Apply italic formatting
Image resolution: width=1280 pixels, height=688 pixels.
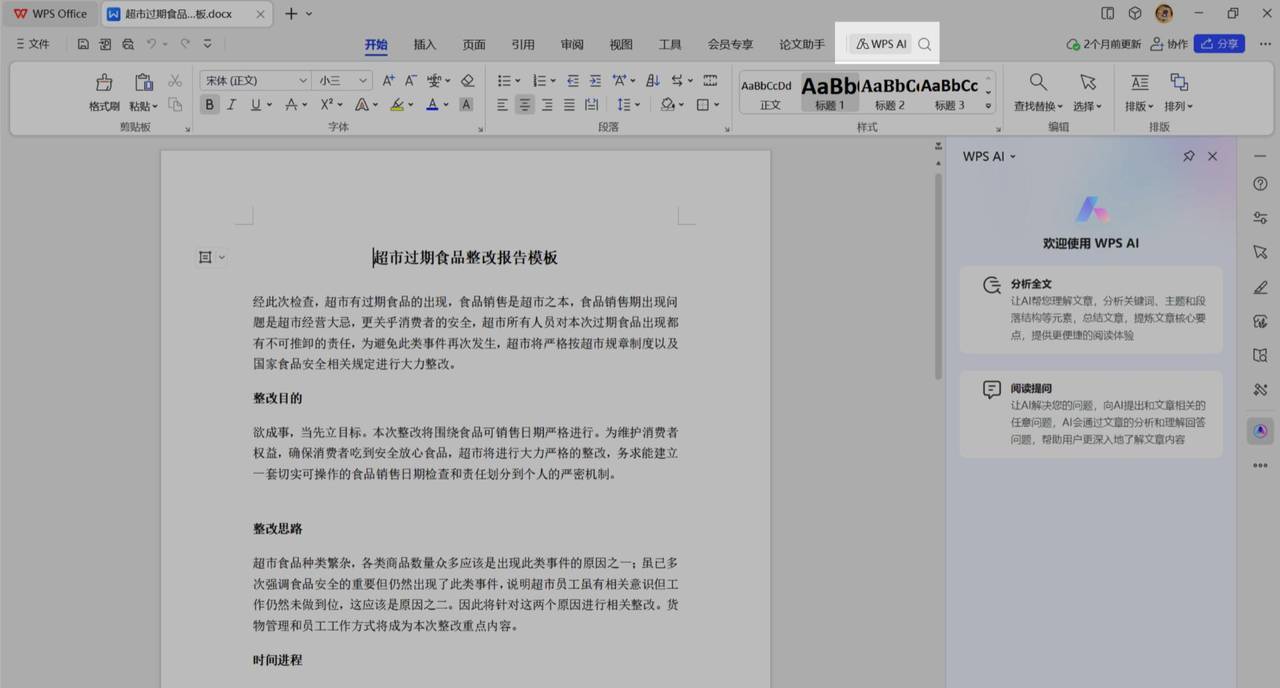(231, 104)
